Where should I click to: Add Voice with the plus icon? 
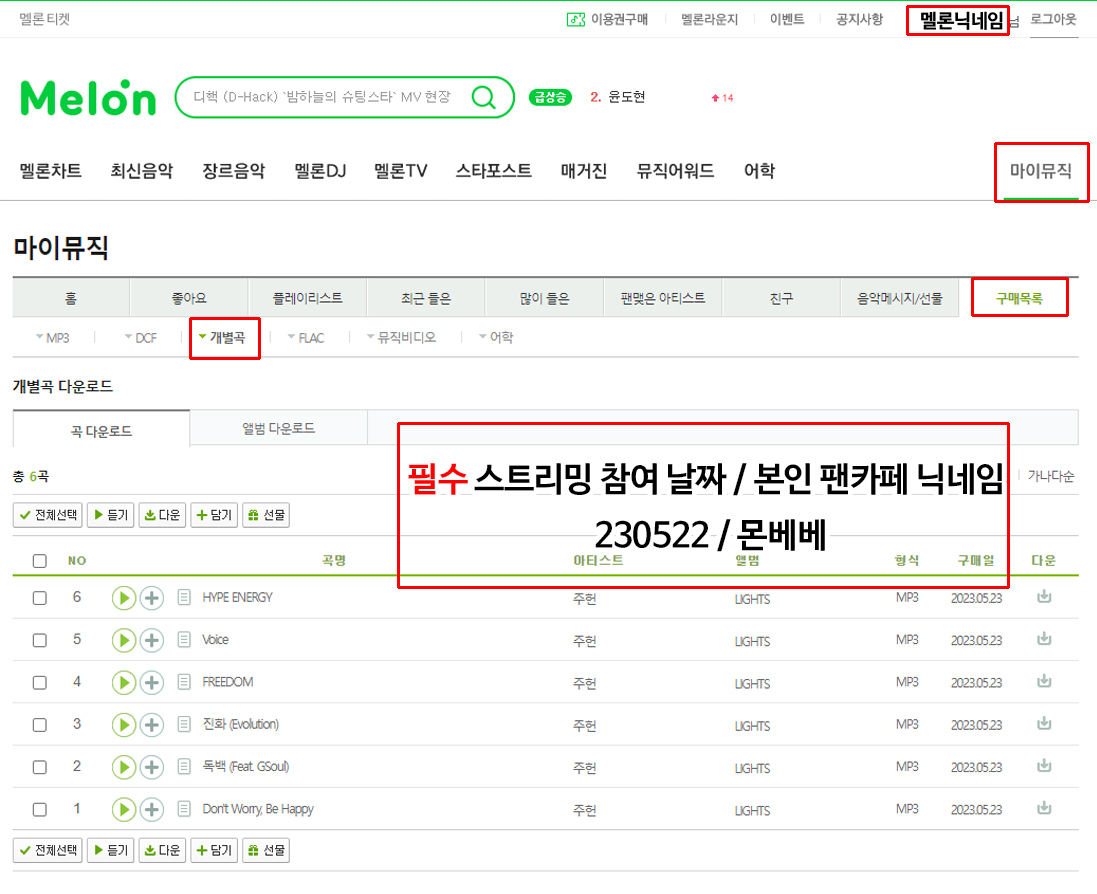[x=152, y=640]
